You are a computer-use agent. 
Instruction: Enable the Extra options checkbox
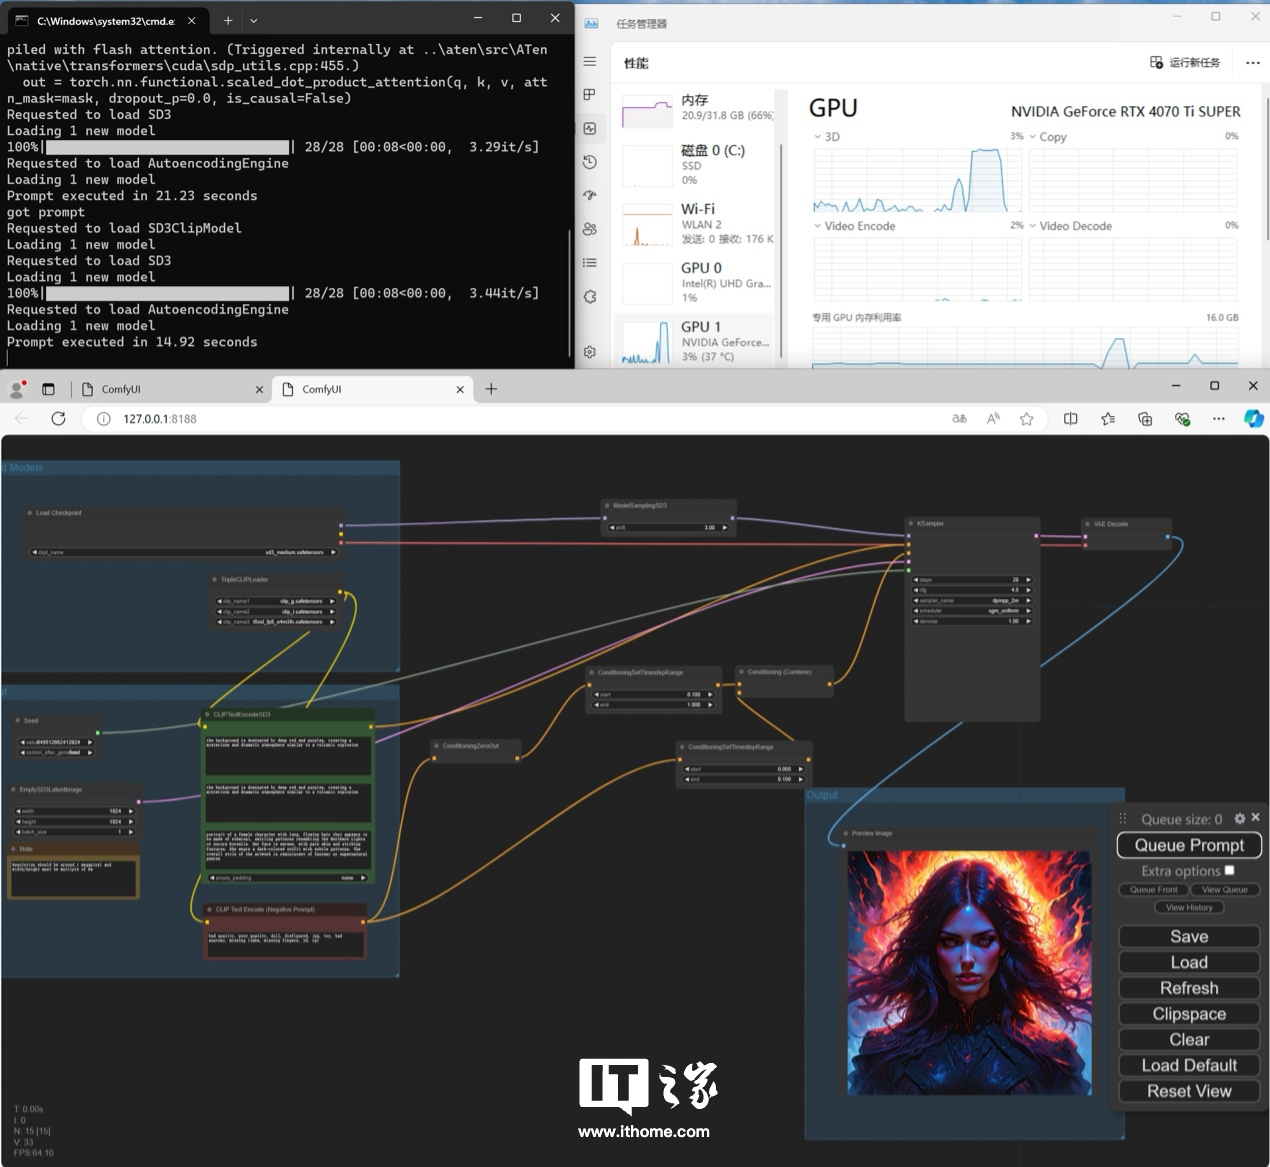[1229, 870]
